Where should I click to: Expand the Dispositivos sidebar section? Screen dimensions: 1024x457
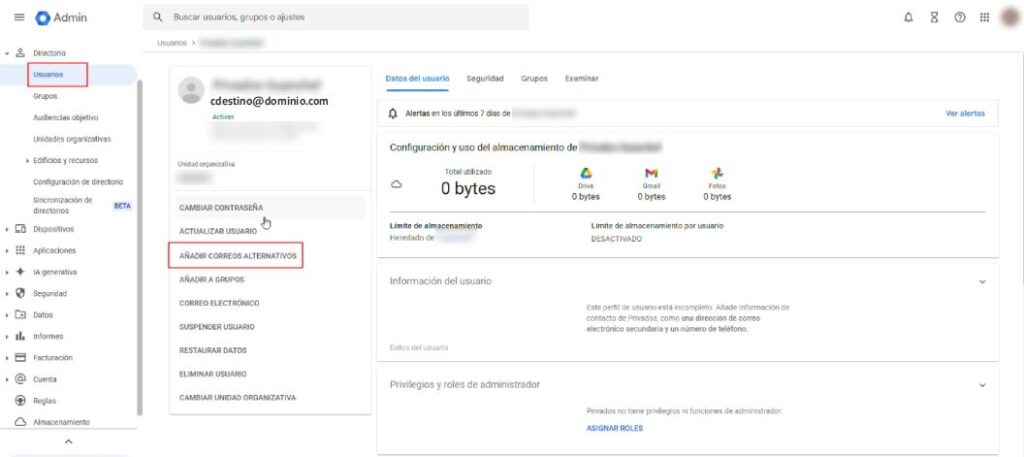pos(8,230)
